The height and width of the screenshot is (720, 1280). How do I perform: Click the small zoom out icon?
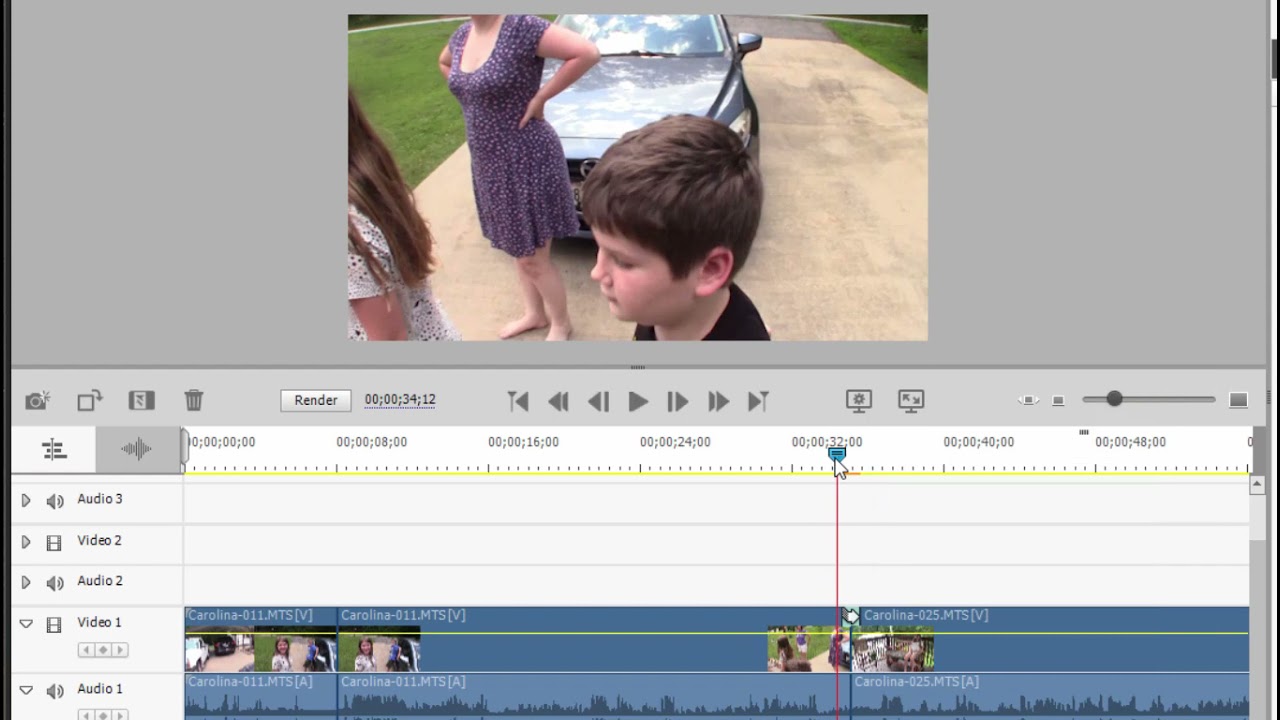[x=1058, y=401]
